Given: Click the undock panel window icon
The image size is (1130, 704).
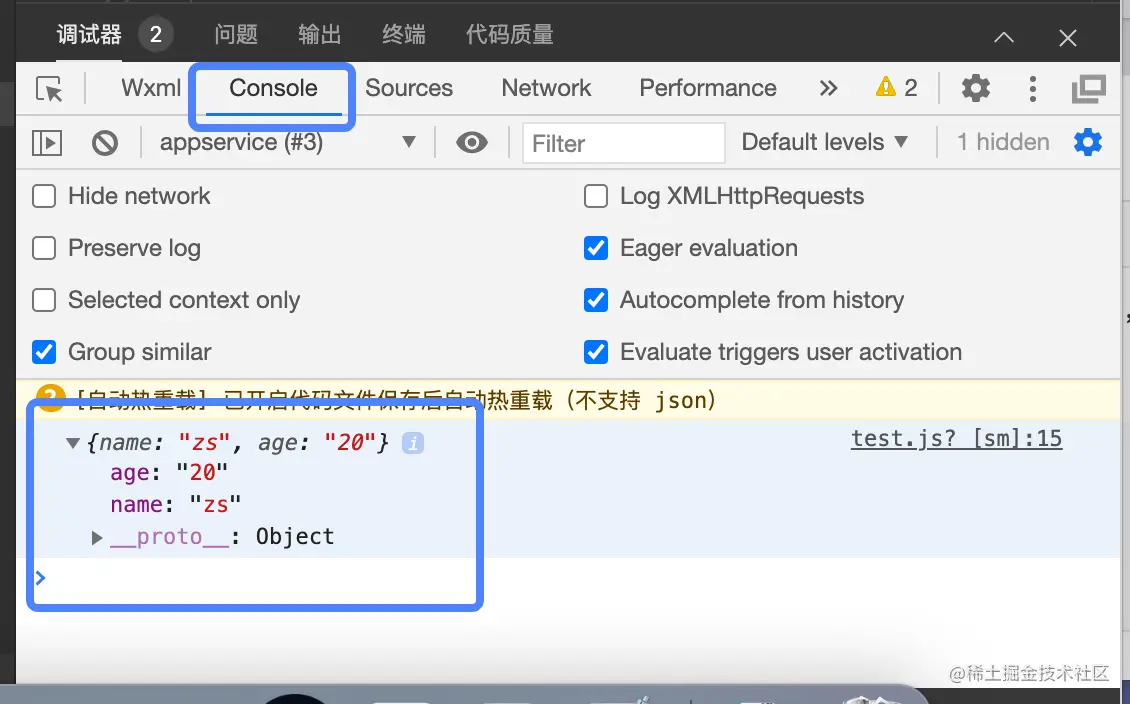Looking at the screenshot, I should 1088,89.
